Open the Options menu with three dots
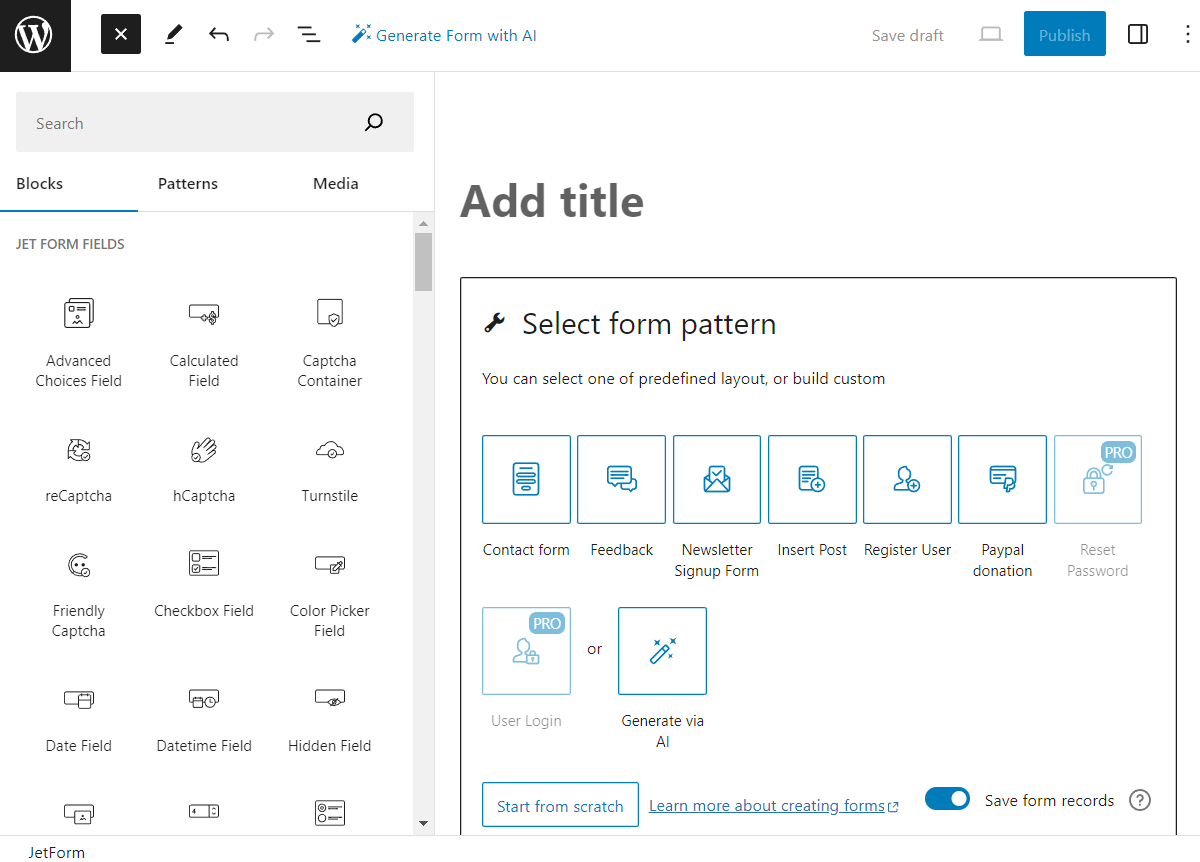The height and width of the screenshot is (862, 1200). click(x=1186, y=33)
